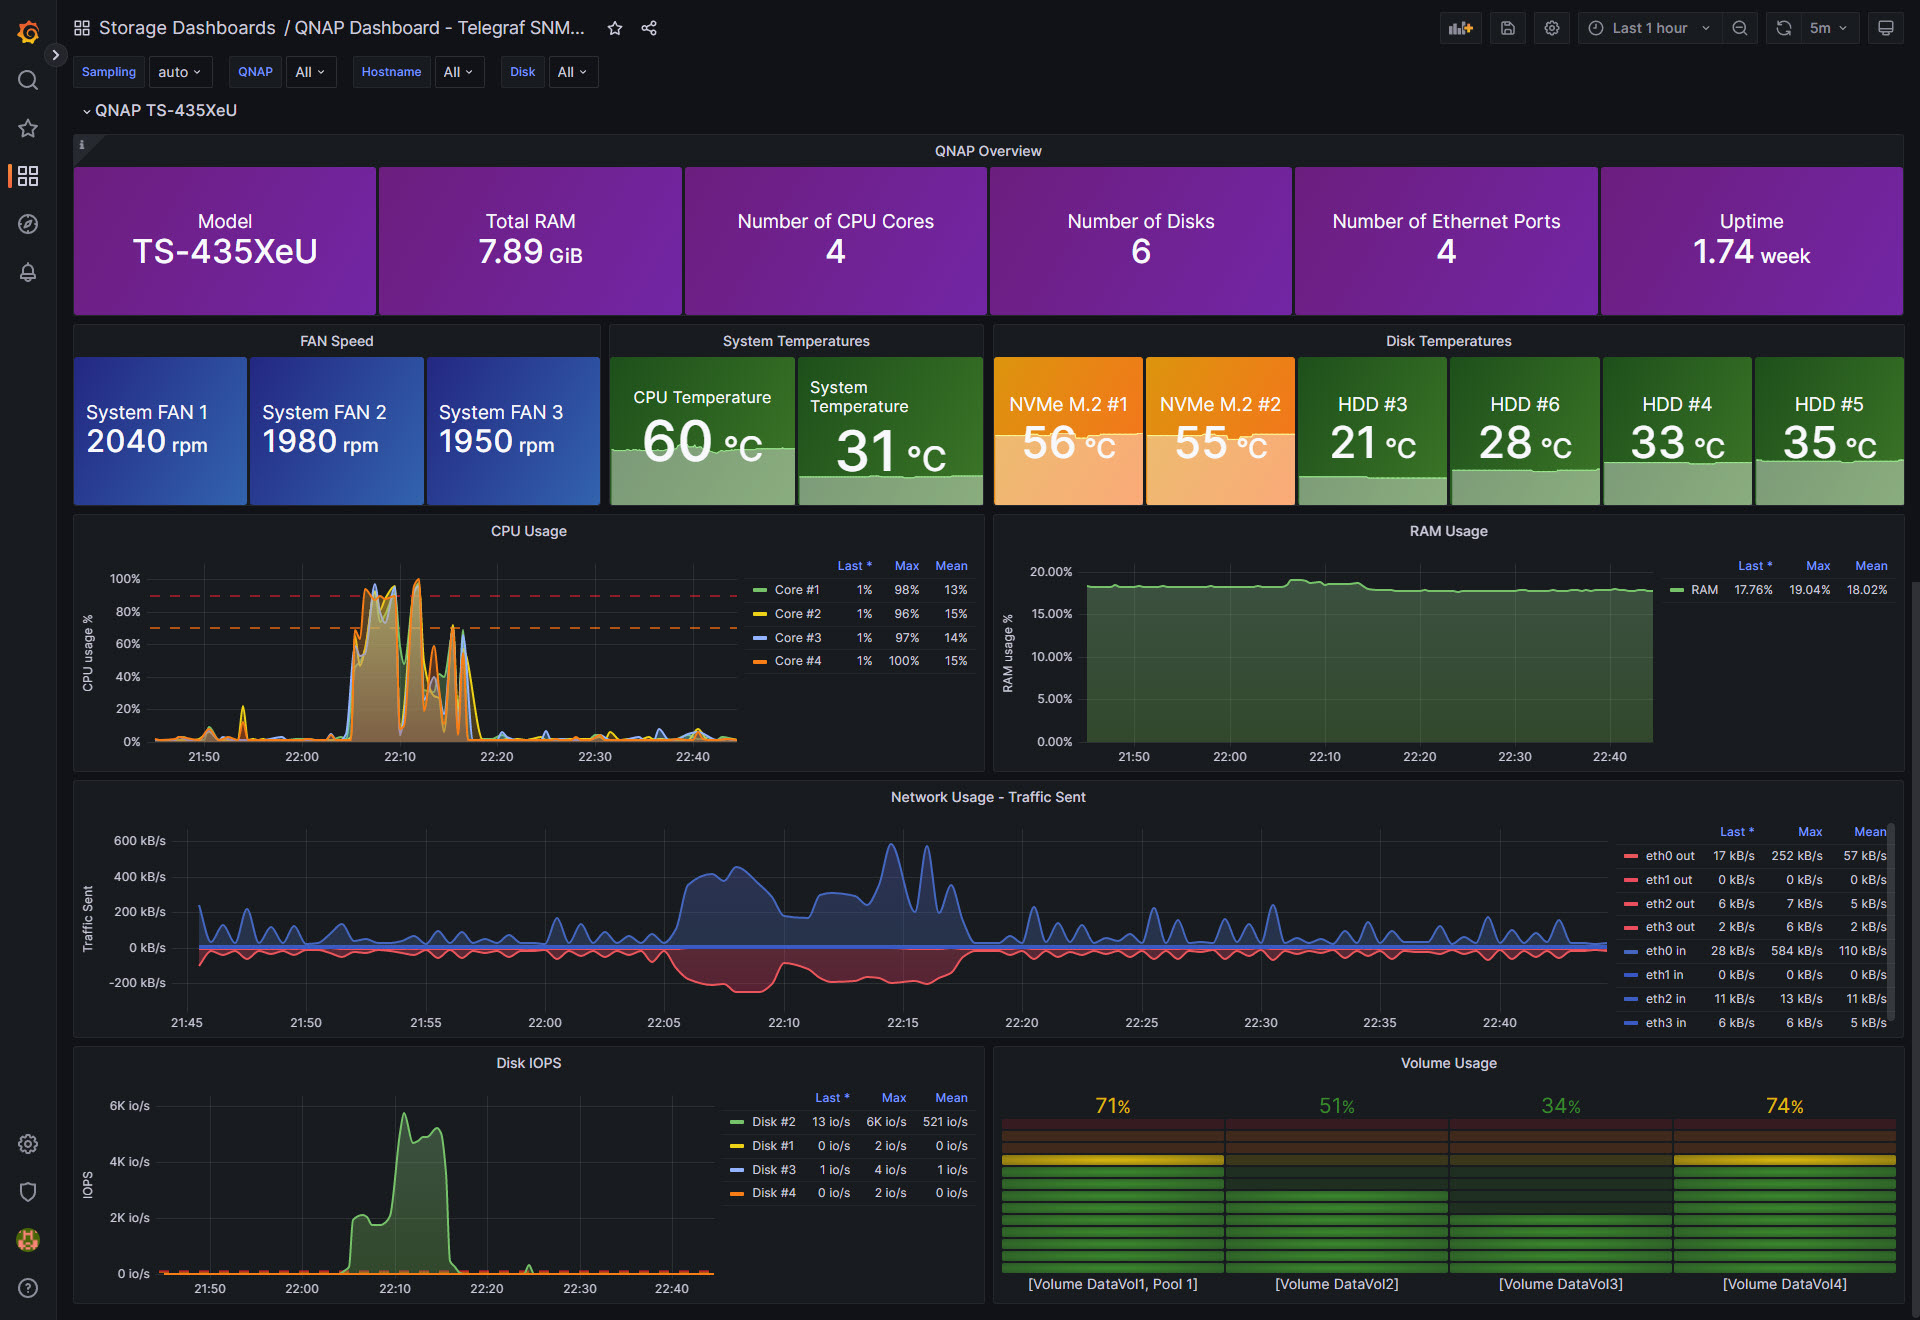Click the Grafana logo home icon
This screenshot has width=1920, height=1320.
click(28, 32)
